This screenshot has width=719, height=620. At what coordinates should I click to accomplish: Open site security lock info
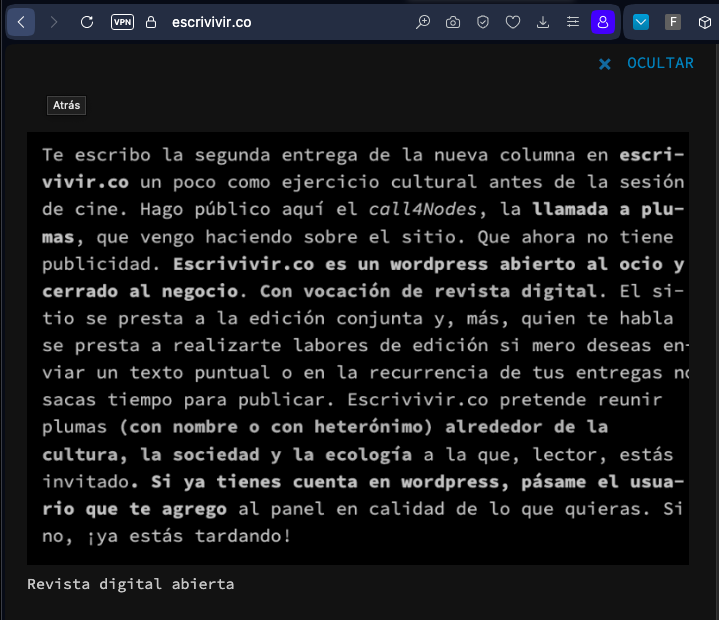tap(151, 22)
